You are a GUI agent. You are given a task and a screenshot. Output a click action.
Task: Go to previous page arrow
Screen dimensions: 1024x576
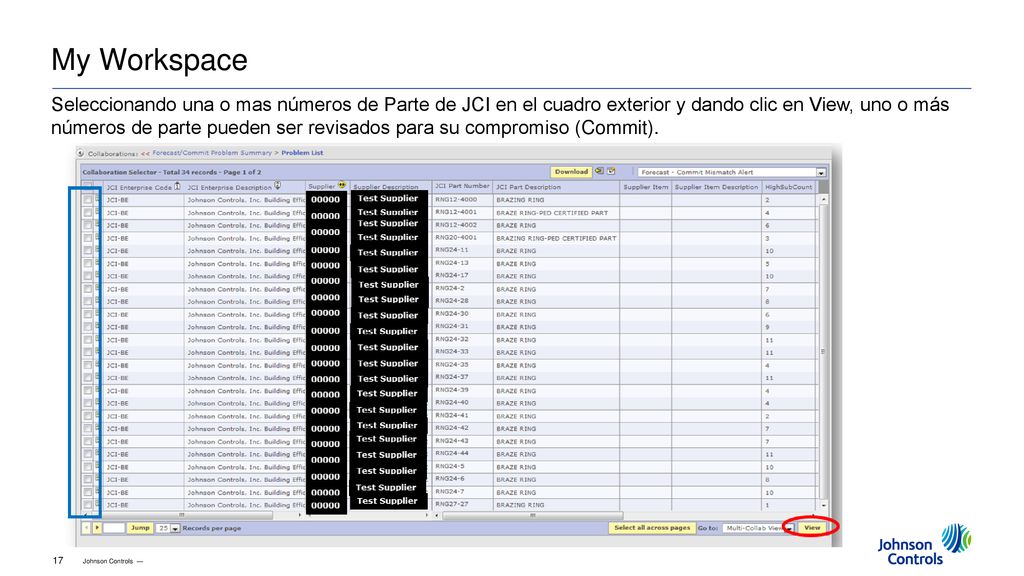pyautogui.click(x=86, y=528)
